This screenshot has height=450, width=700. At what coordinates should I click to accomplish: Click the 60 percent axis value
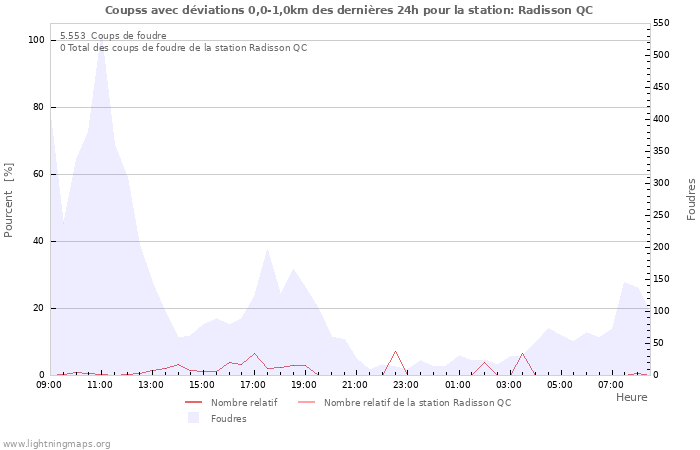pyautogui.click(x=38, y=174)
